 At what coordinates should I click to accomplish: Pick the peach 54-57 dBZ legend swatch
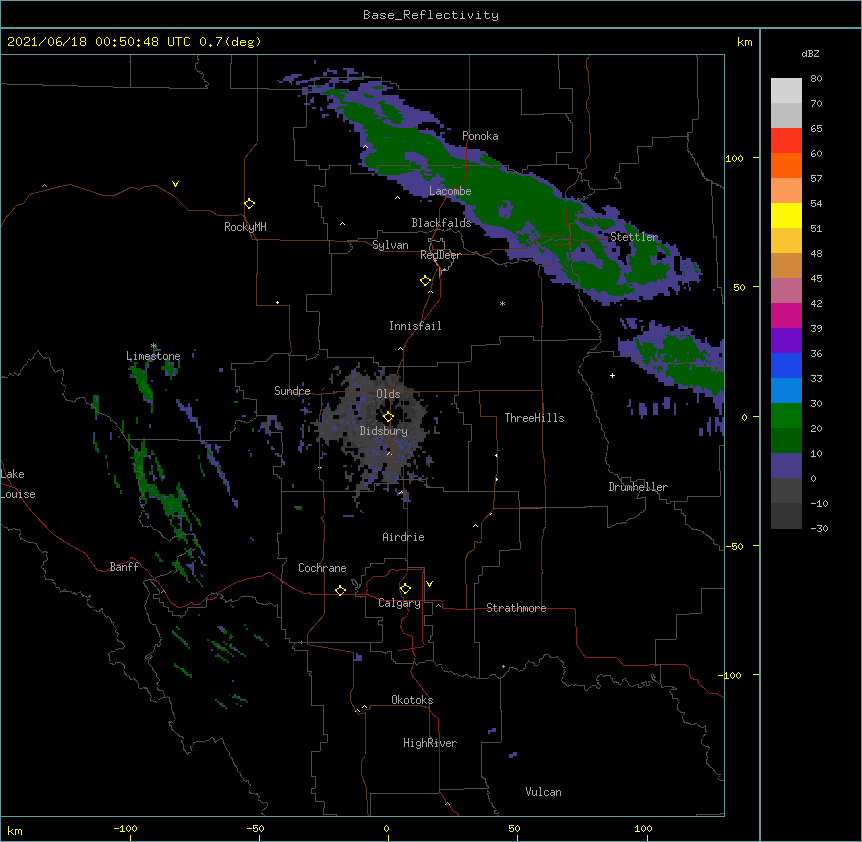pos(786,191)
